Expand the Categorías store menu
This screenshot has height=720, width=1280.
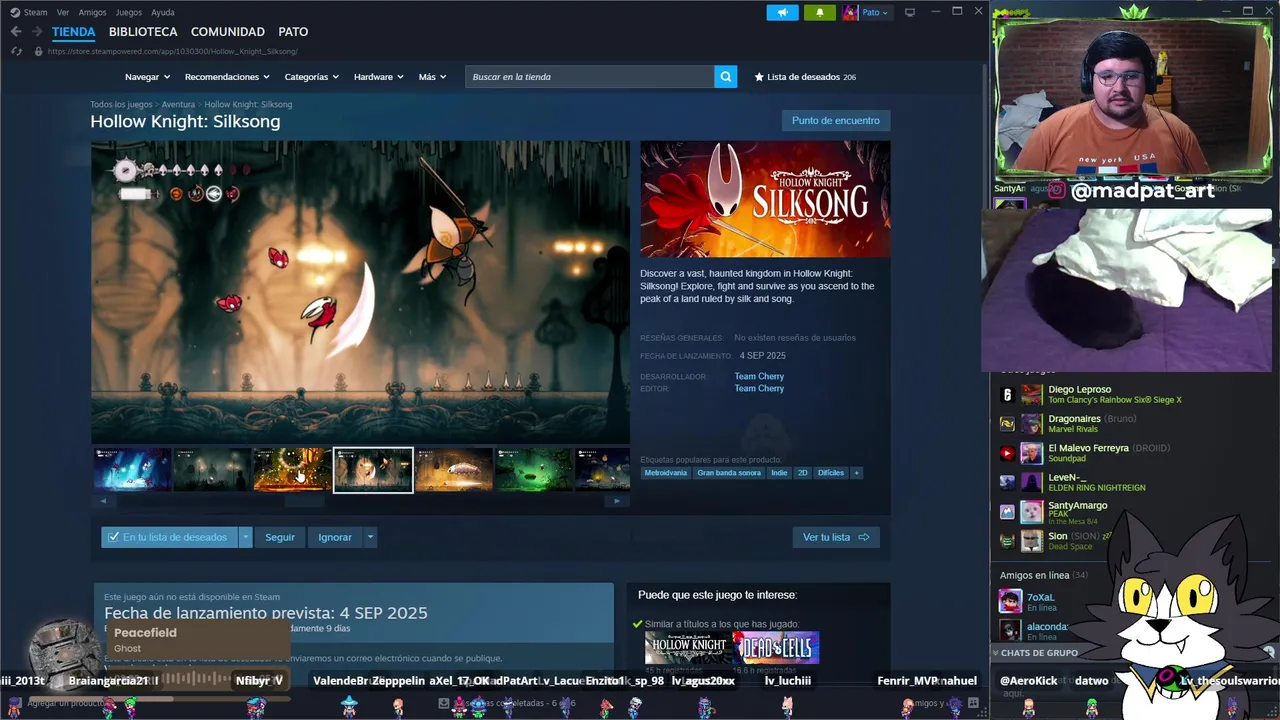[x=311, y=77]
